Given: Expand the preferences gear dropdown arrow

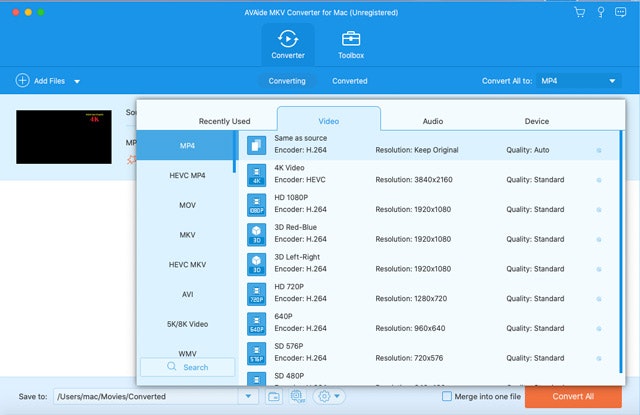Looking at the screenshot, I should click(x=337, y=396).
